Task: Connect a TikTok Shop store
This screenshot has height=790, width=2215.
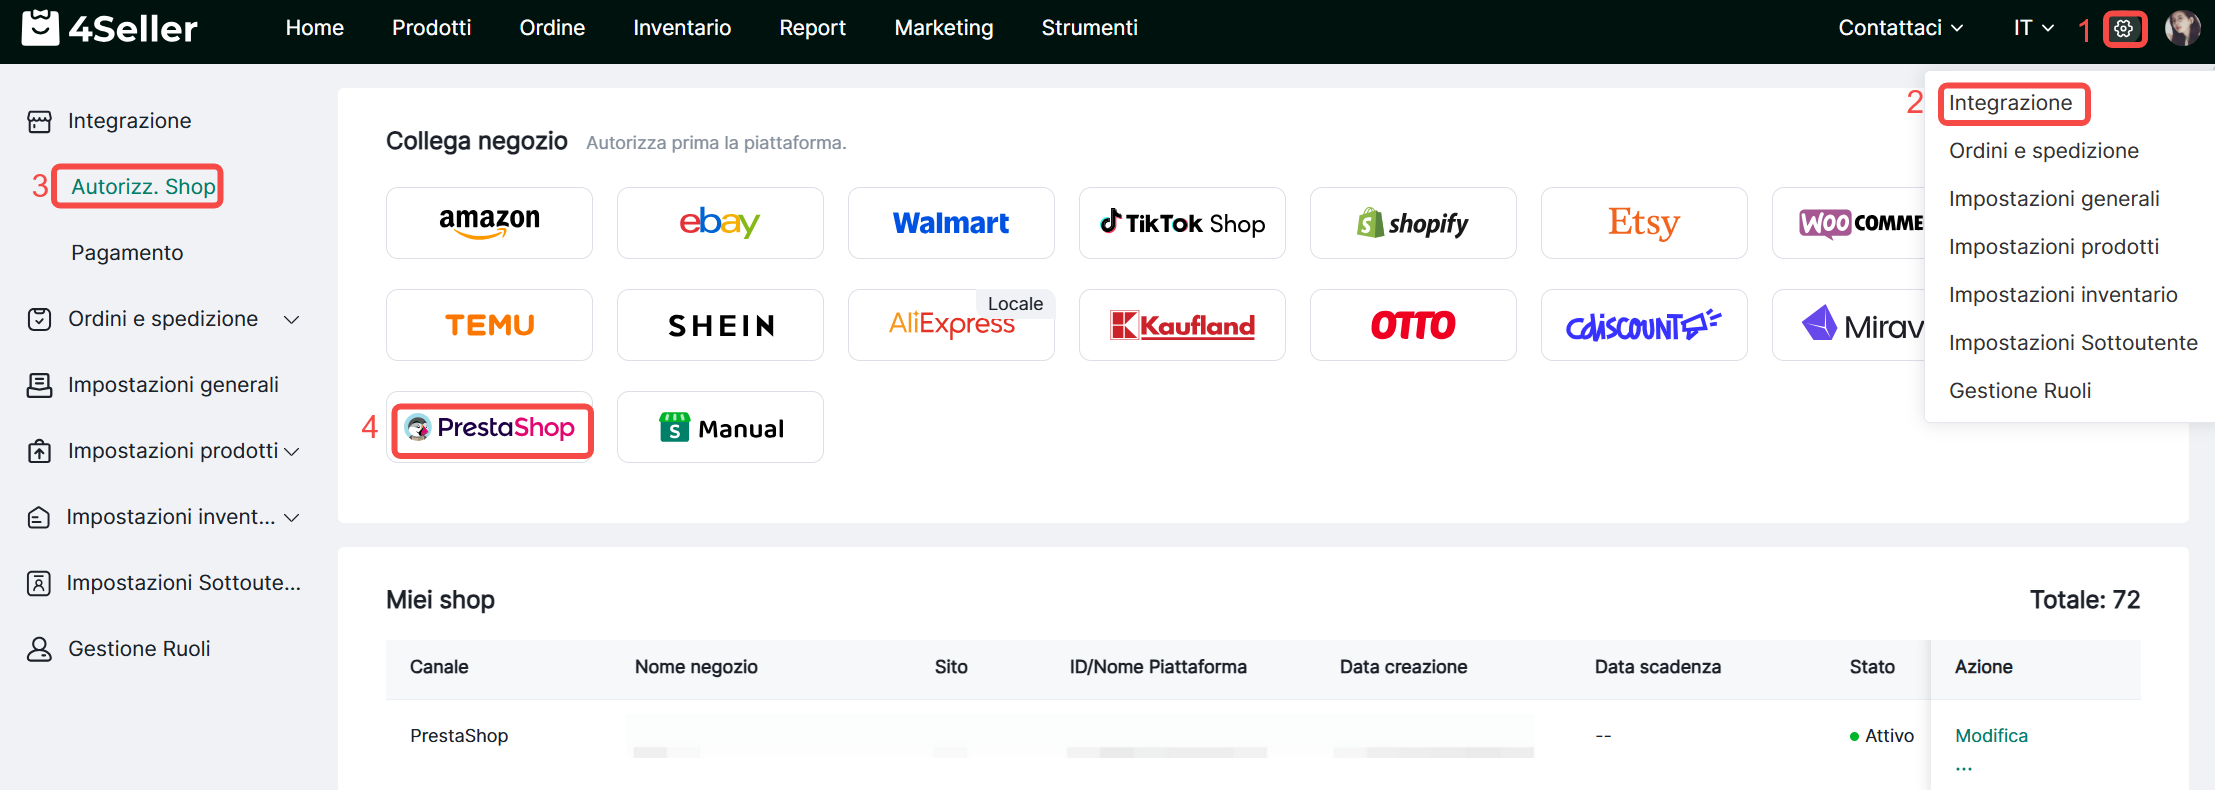Action: (1182, 223)
